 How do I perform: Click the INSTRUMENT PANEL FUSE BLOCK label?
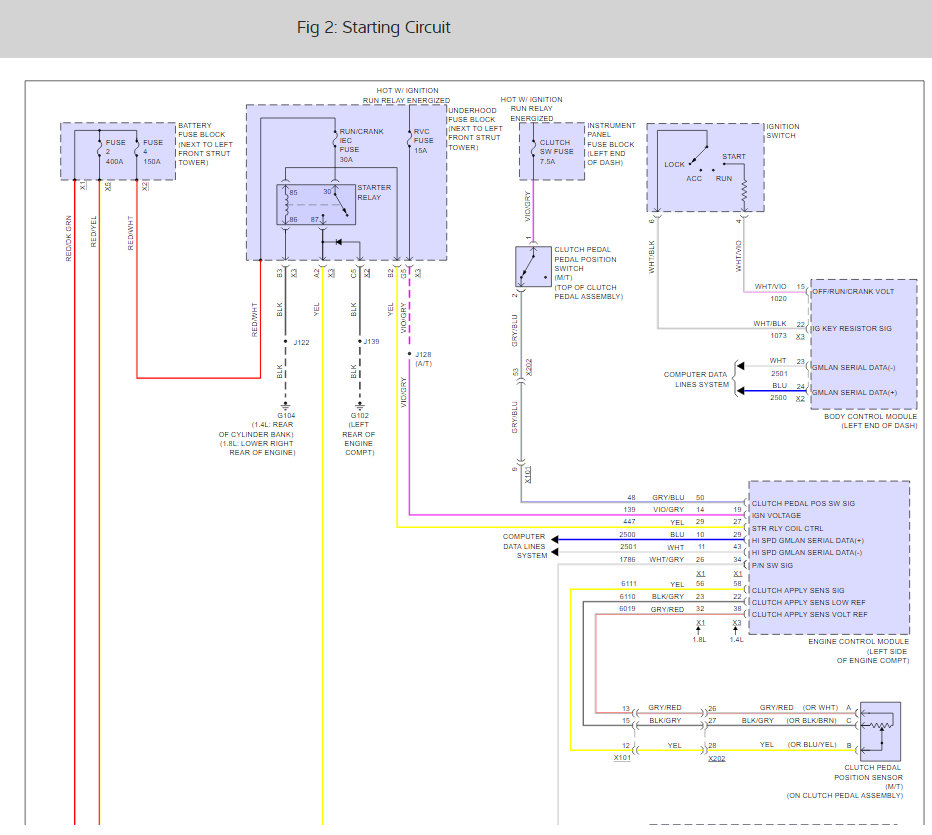(611, 135)
